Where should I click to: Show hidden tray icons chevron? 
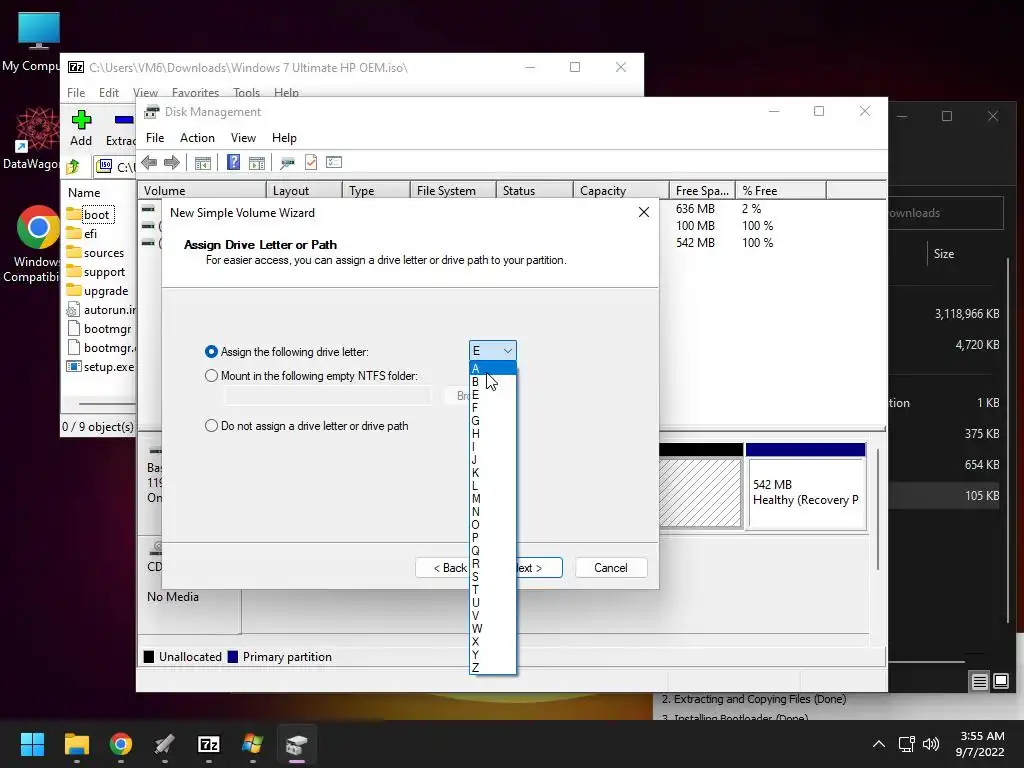tap(879, 744)
